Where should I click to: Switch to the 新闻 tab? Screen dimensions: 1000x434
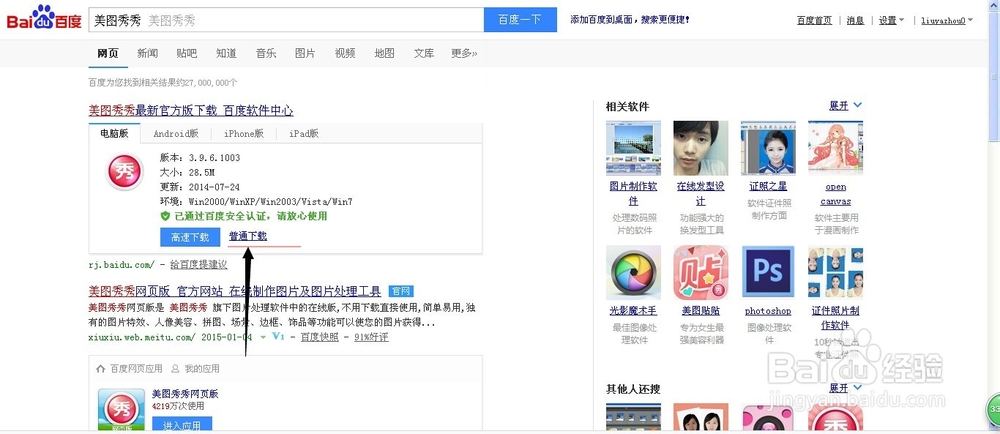[147, 54]
